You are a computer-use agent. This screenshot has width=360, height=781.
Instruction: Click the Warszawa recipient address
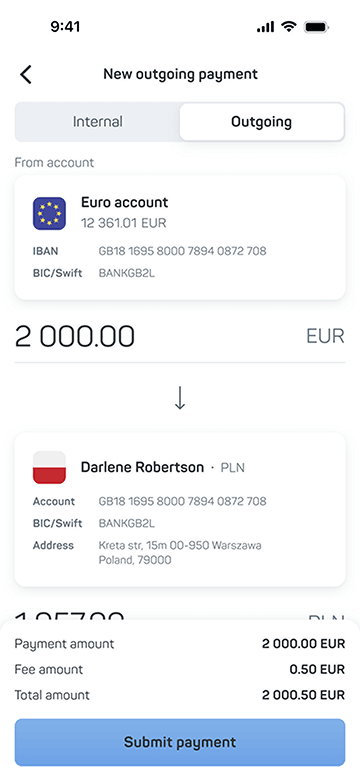tap(180, 553)
